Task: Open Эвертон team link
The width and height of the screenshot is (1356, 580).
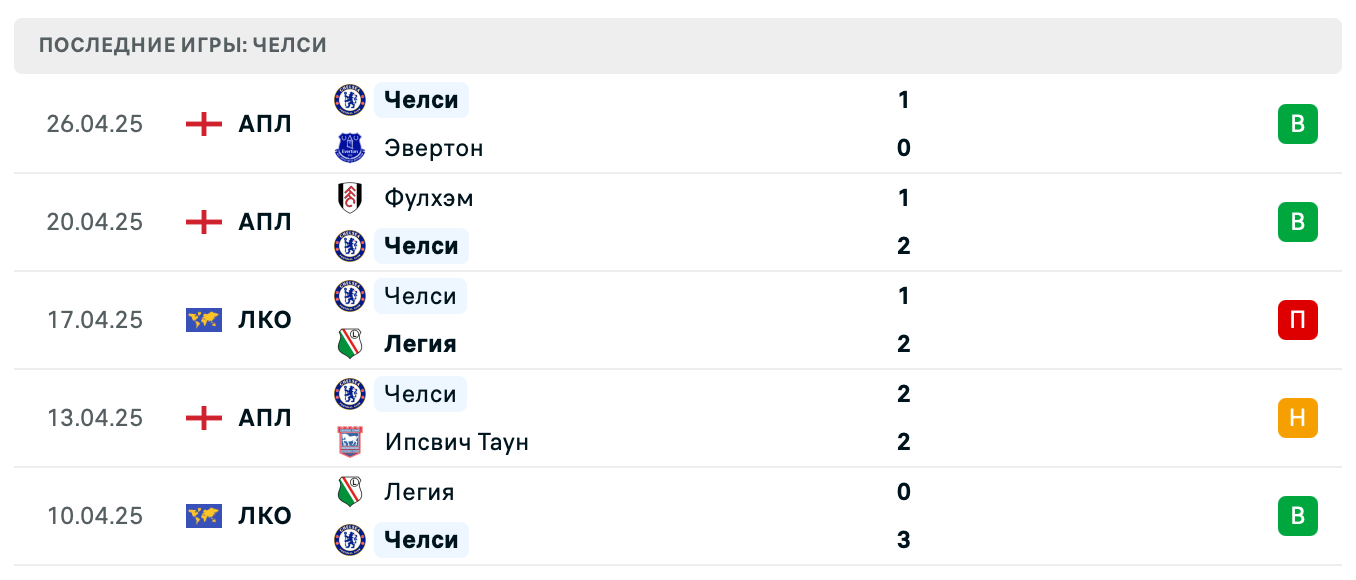Action: 433,148
